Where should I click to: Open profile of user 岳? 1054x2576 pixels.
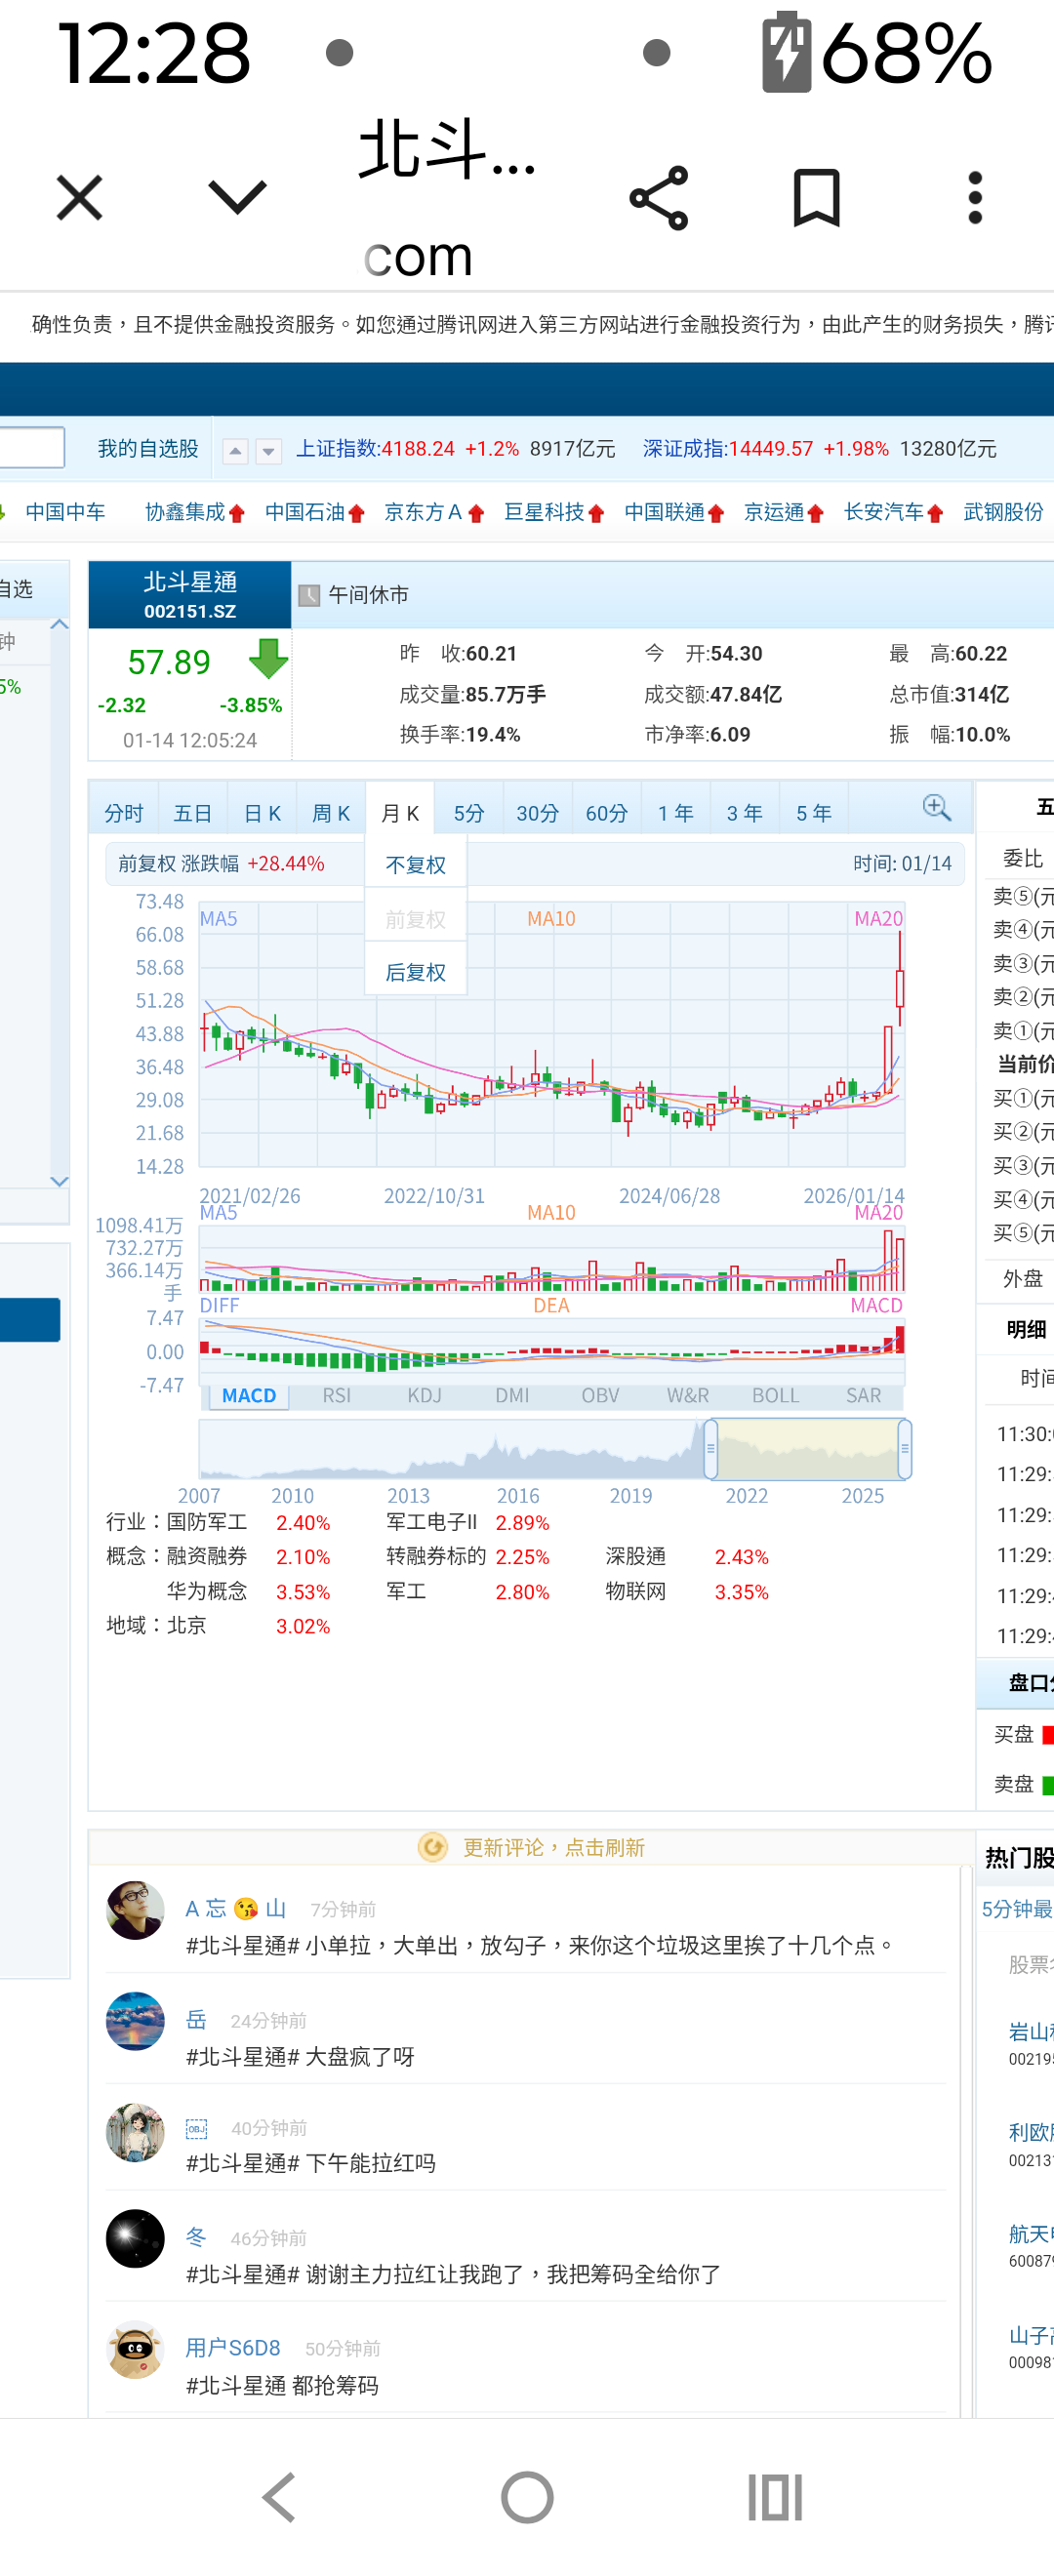tap(196, 2020)
